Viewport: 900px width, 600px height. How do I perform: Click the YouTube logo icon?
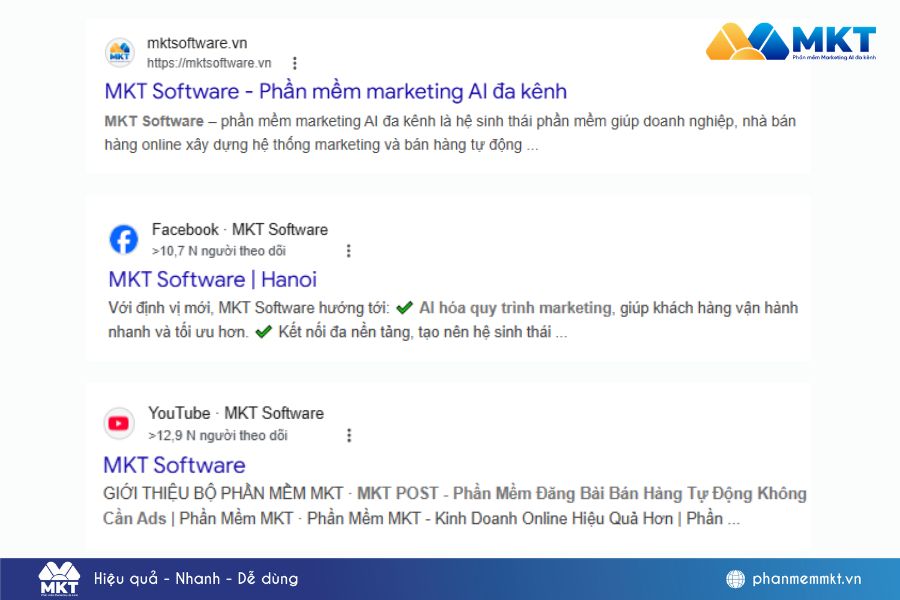[x=119, y=424]
